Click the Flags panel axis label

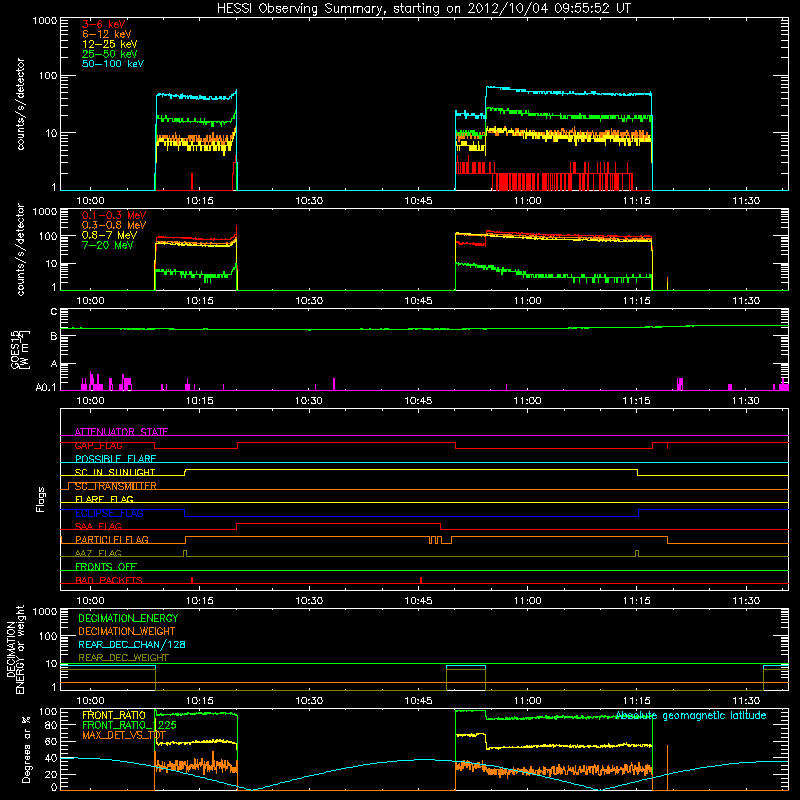41,499
